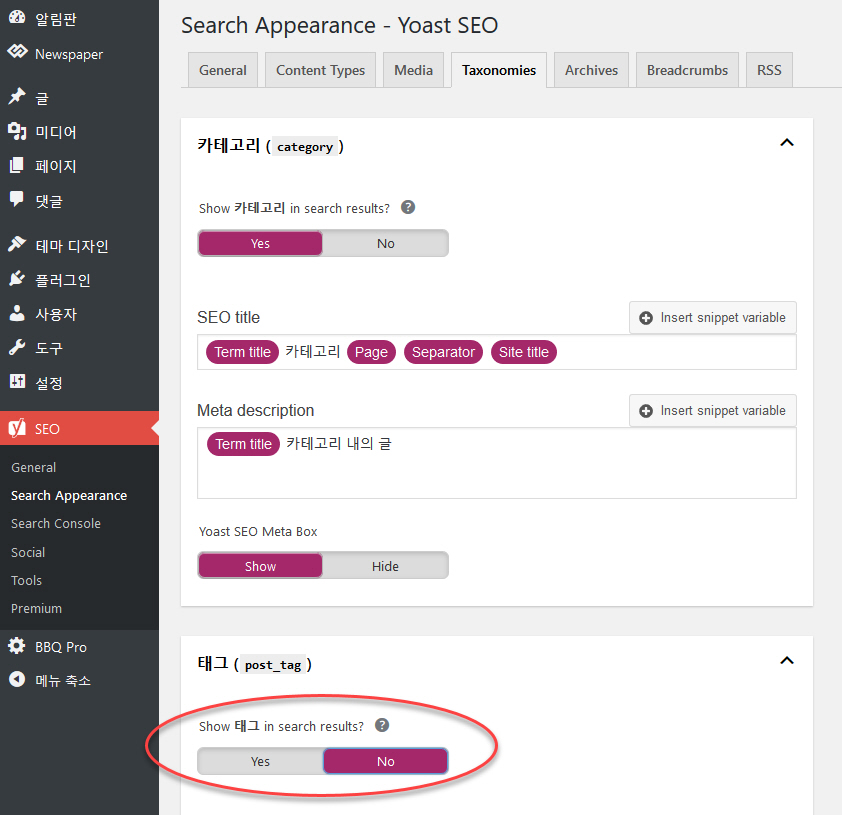Click the pushpin icon for 글

pyautogui.click(x=17, y=97)
